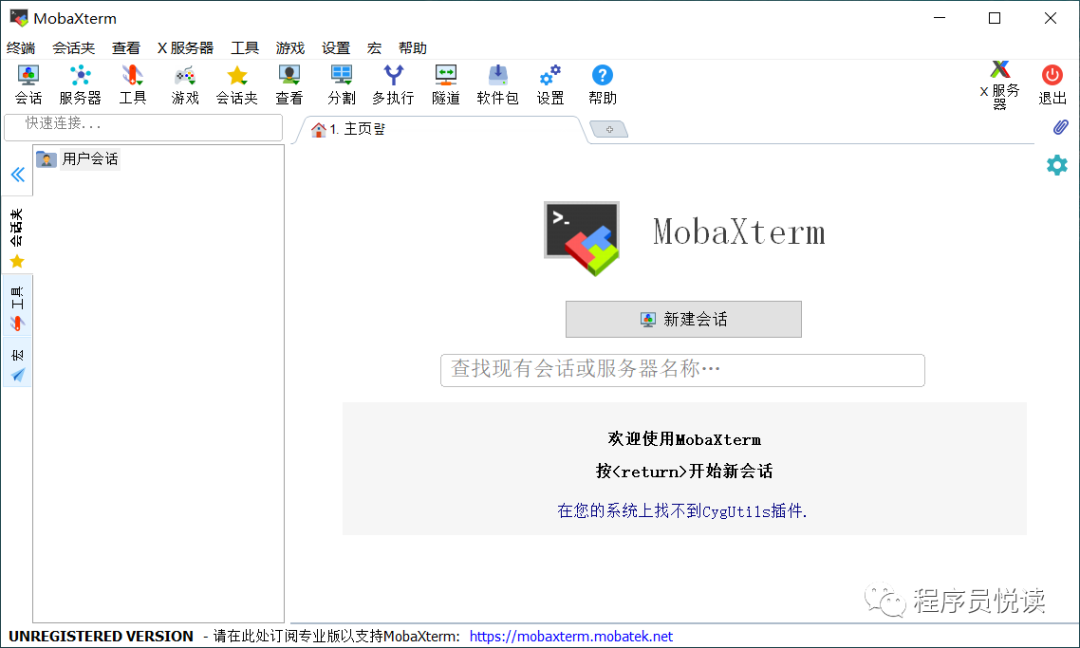Viewport: 1080px width, 648px height.
Task: Open the 工具 menu in menu bar
Action: click(x=245, y=48)
